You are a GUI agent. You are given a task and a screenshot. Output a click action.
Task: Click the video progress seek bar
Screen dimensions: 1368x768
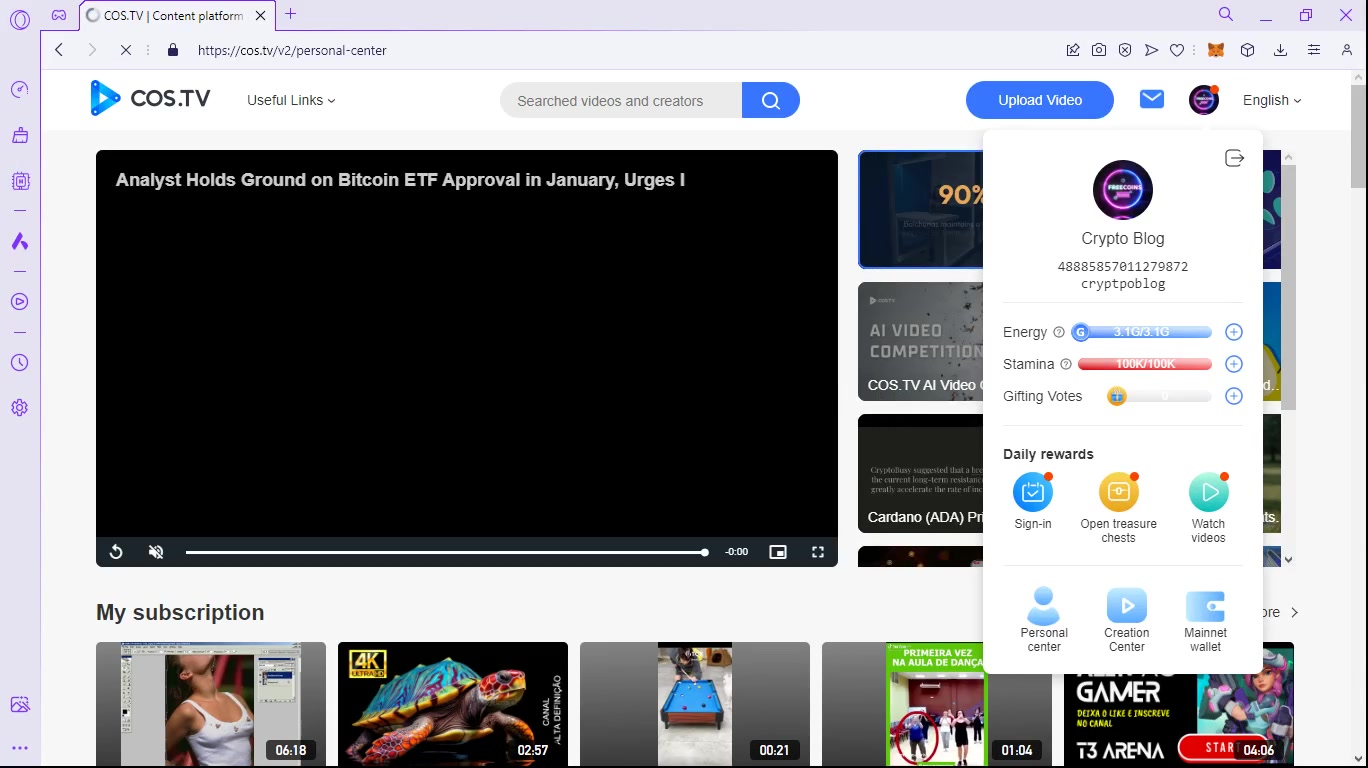[447, 552]
